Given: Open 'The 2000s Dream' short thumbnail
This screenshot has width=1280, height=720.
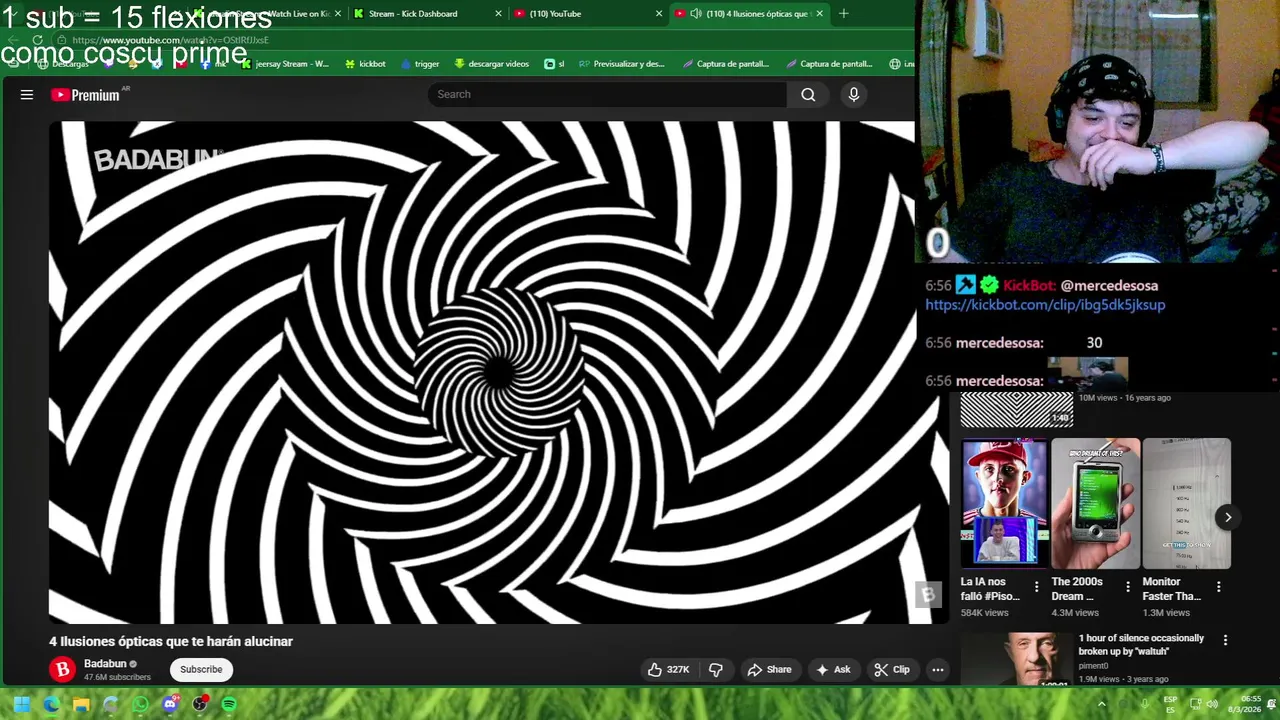Looking at the screenshot, I should tap(1095, 503).
